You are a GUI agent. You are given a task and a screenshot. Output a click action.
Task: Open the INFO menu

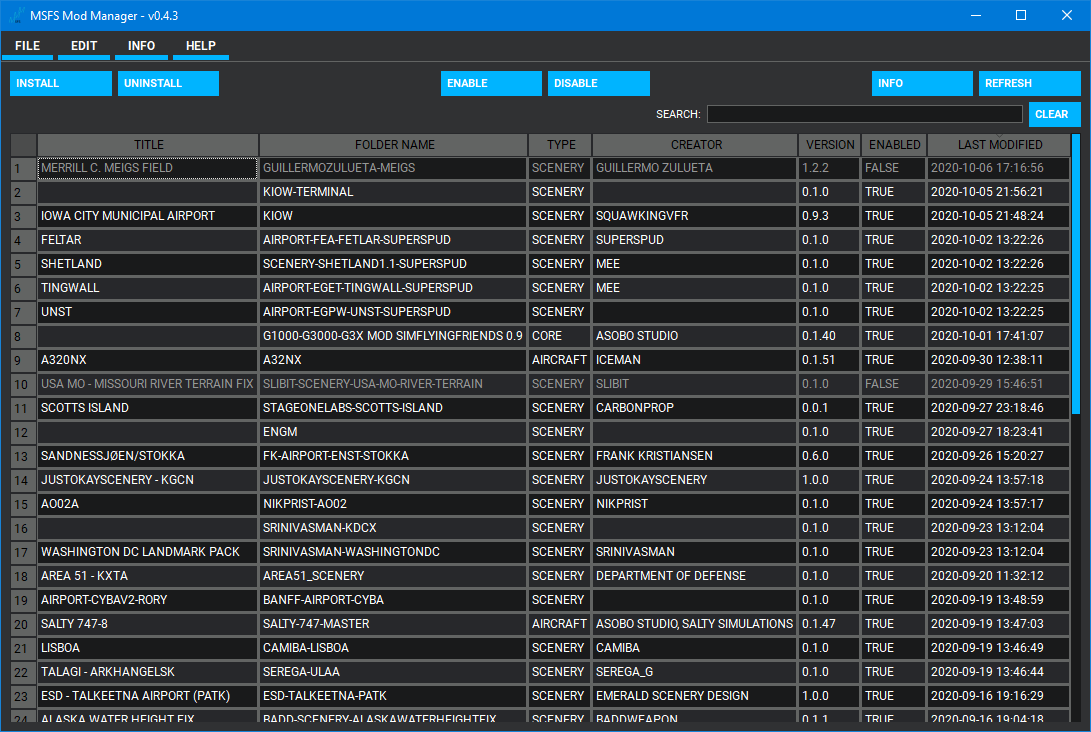pos(141,46)
